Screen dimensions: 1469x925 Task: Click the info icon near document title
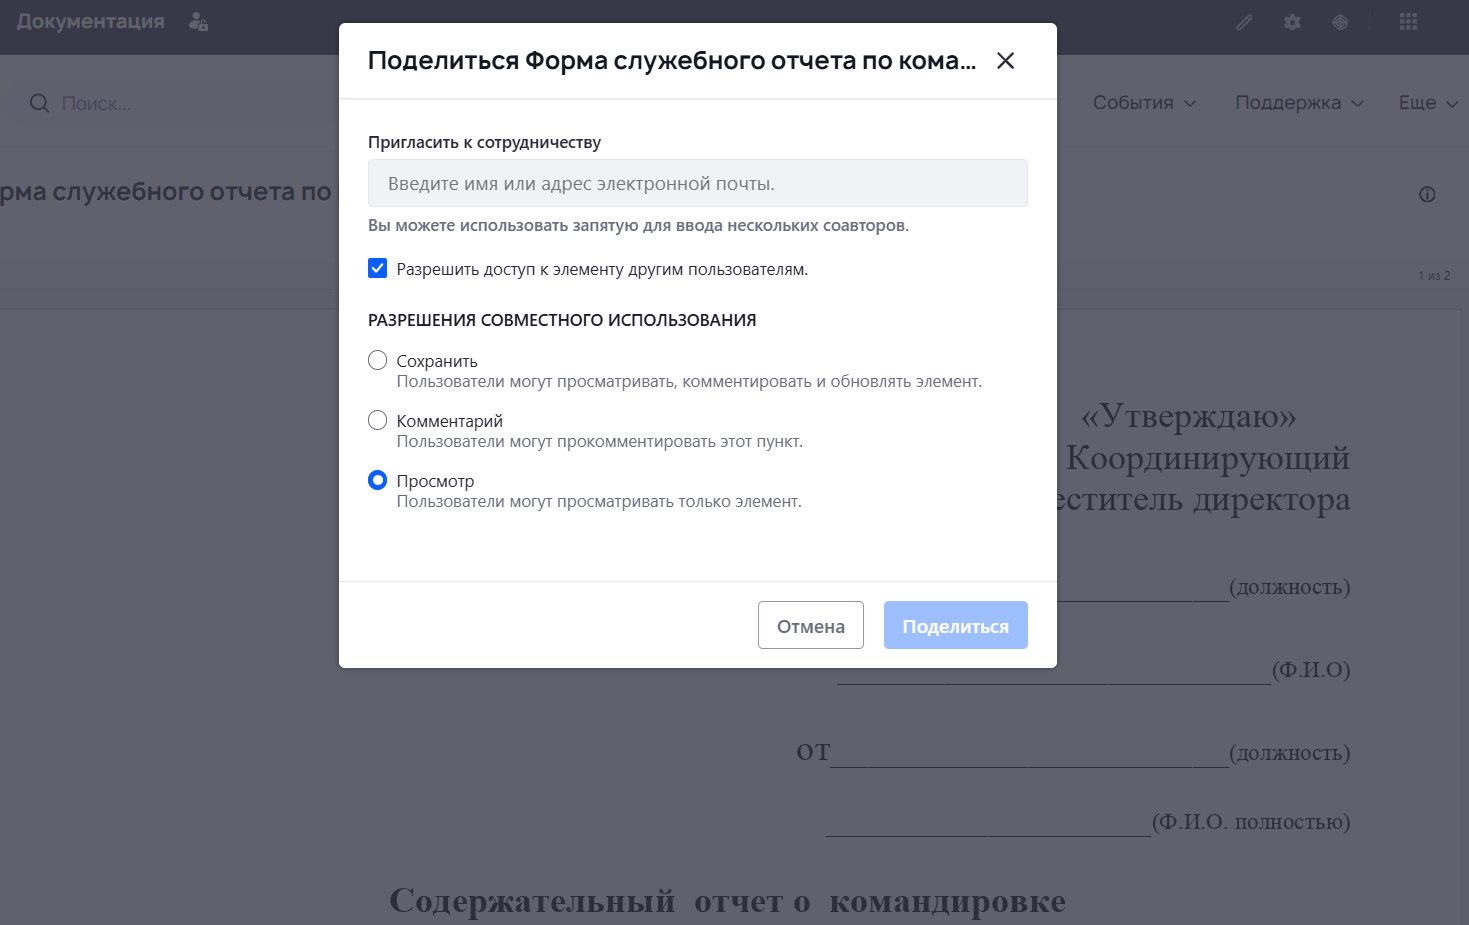pyautogui.click(x=1427, y=194)
